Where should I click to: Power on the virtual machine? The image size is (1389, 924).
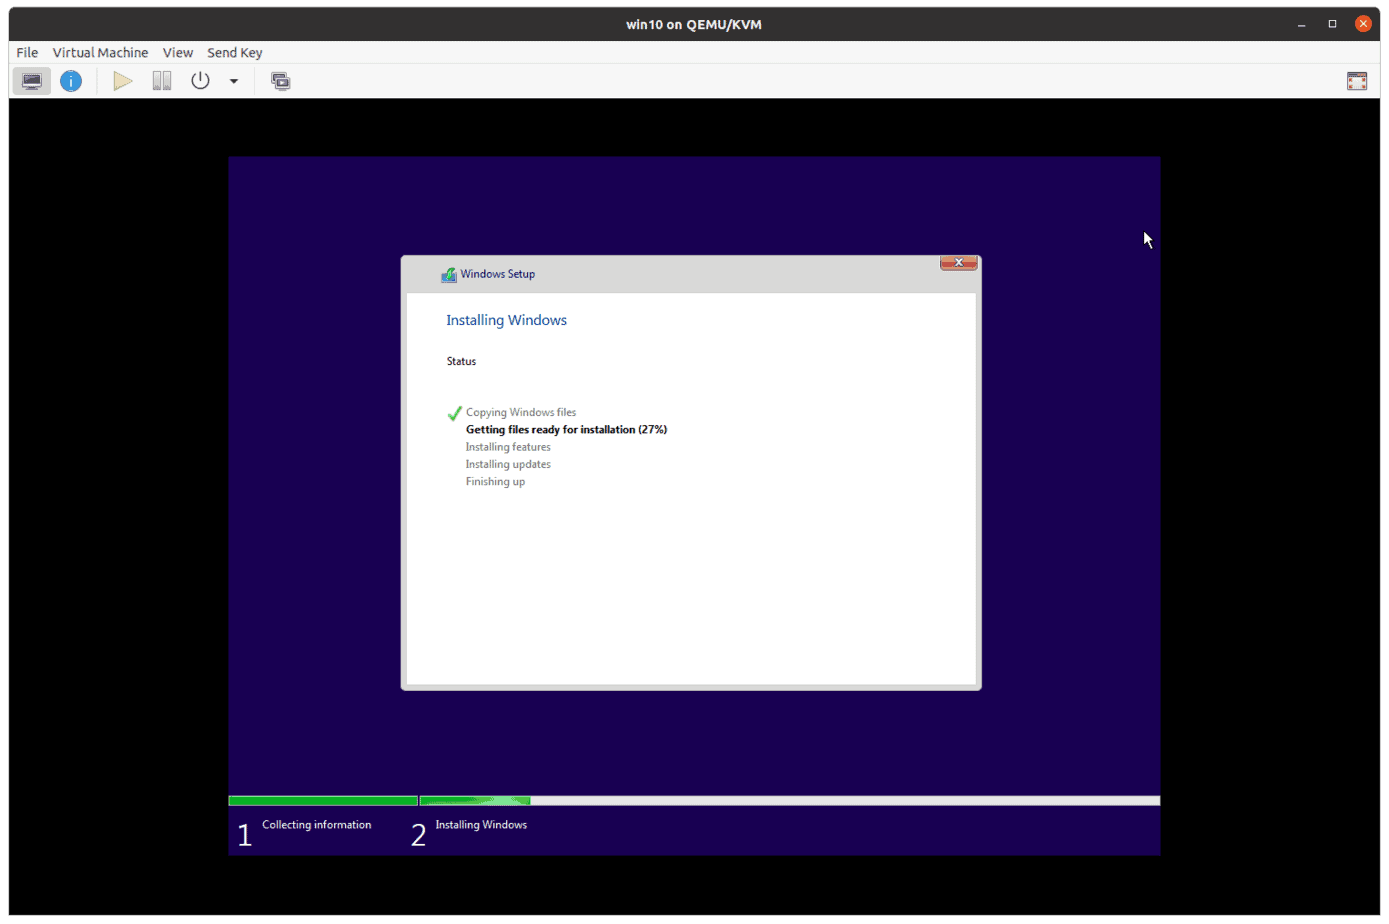click(123, 81)
